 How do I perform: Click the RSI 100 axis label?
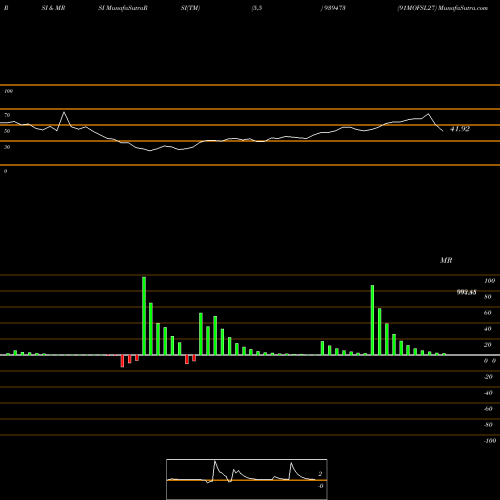(x=8, y=91)
